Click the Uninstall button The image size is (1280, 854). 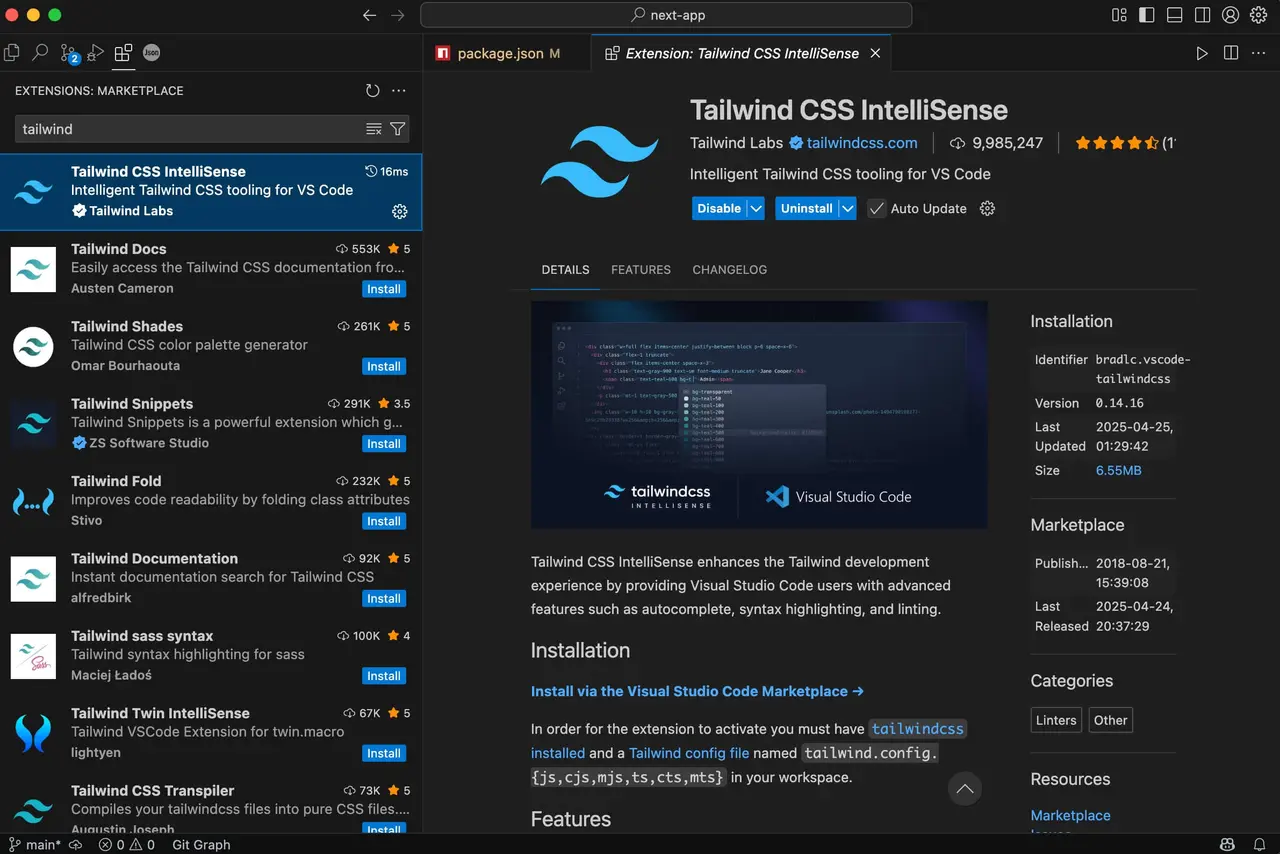pyautogui.click(x=807, y=208)
